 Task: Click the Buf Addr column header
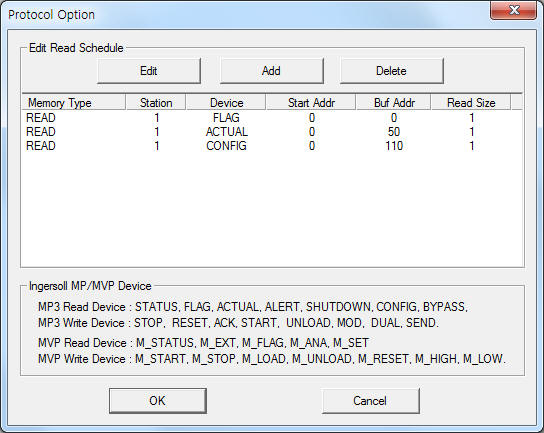pyautogui.click(x=394, y=103)
